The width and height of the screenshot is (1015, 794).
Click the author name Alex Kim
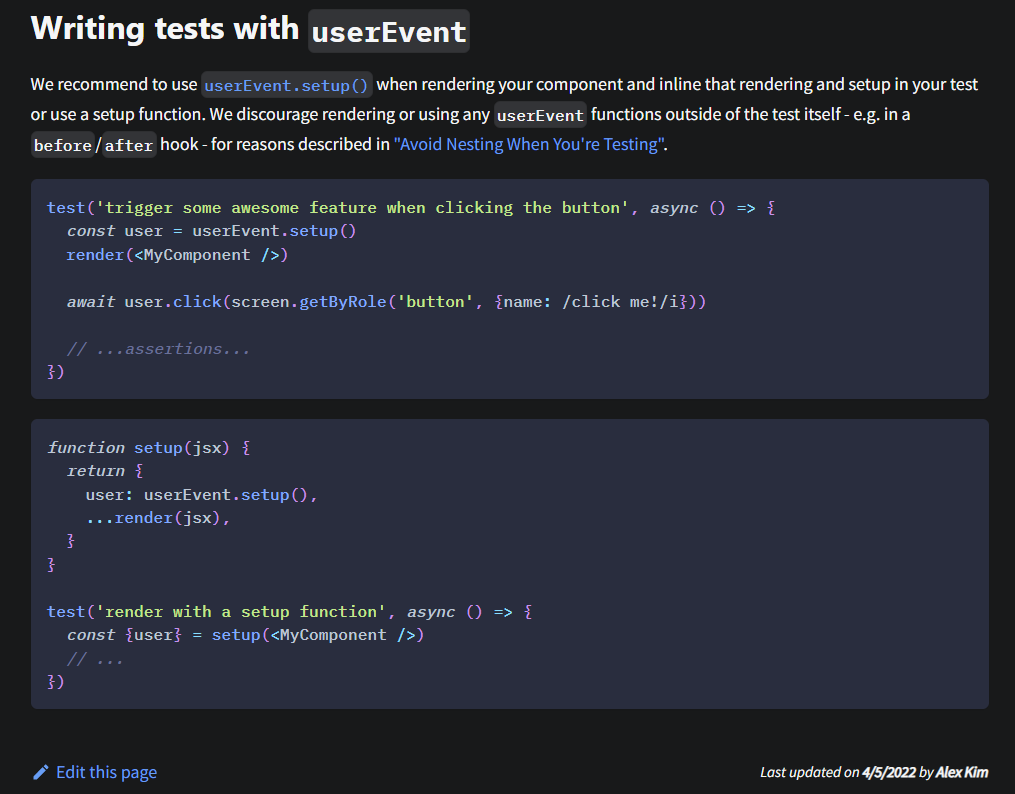(x=962, y=772)
